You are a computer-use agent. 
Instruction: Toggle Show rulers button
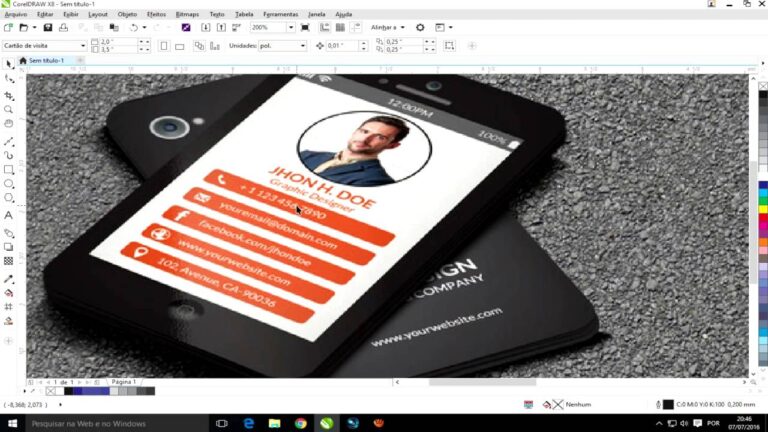(x=324, y=27)
